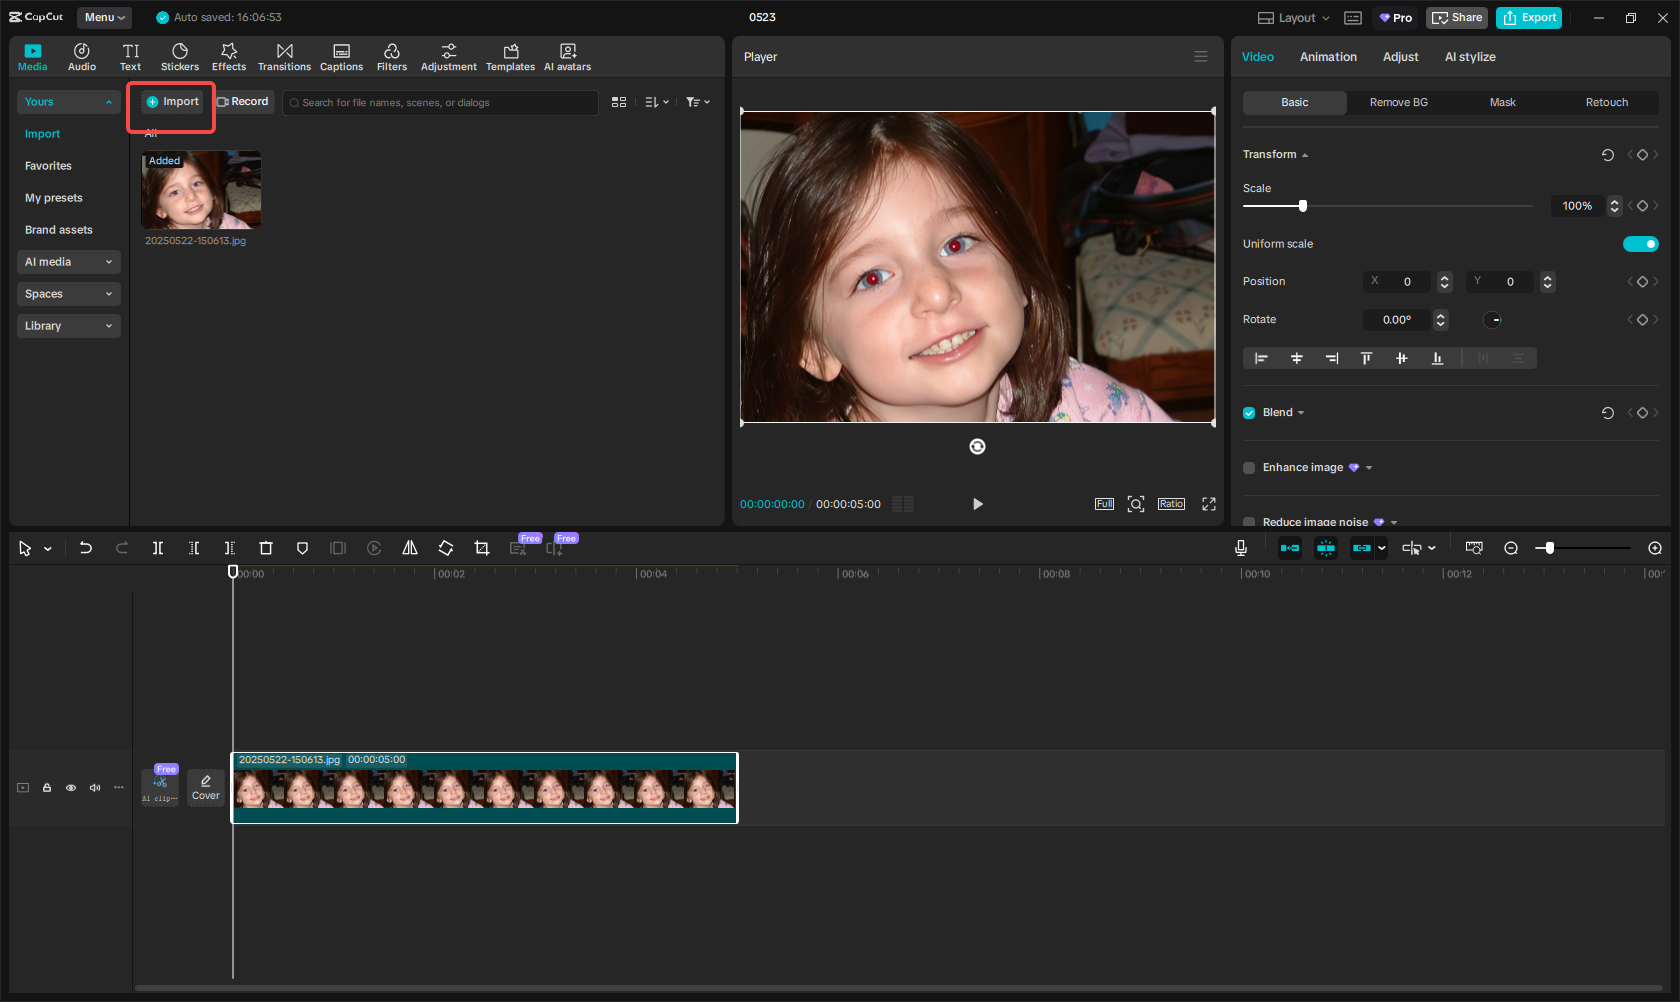The image size is (1680, 1002).
Task: Switch to the Remove BG tab
Action: (x=1397, y=102)
